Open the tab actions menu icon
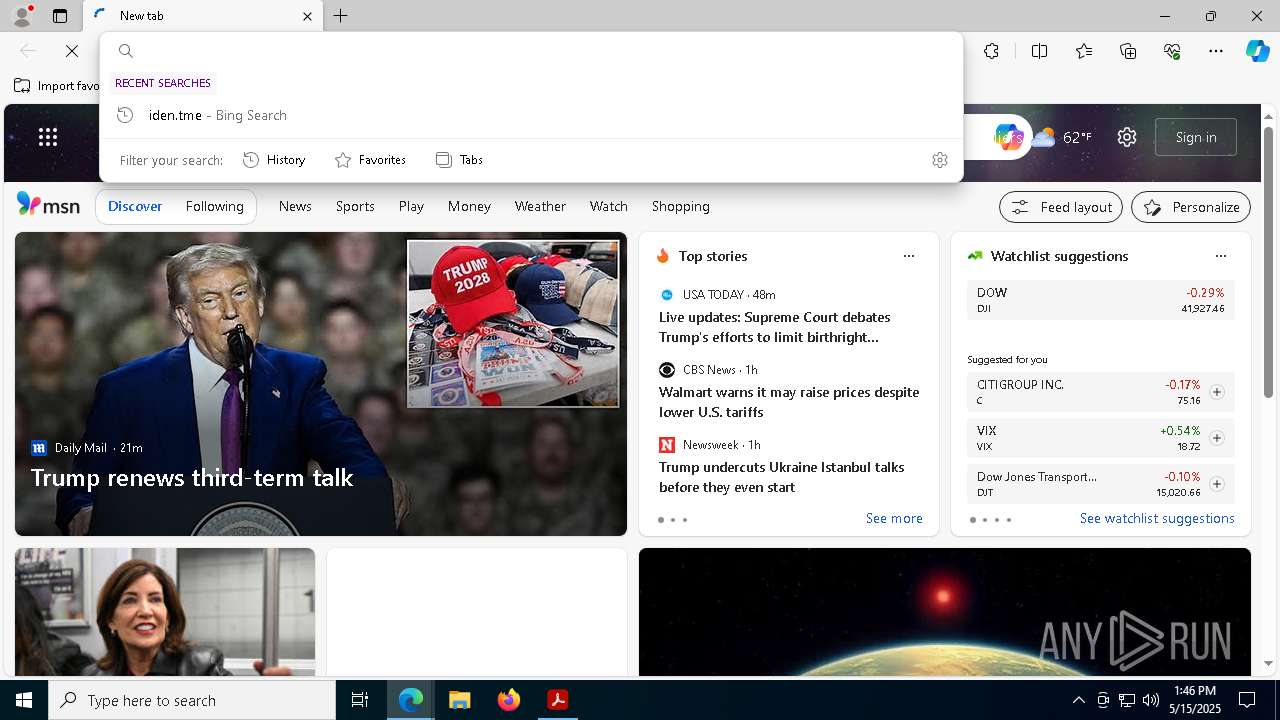This screenshot has height=720, width=1280. pyautogui.click(x=60, y=16)
